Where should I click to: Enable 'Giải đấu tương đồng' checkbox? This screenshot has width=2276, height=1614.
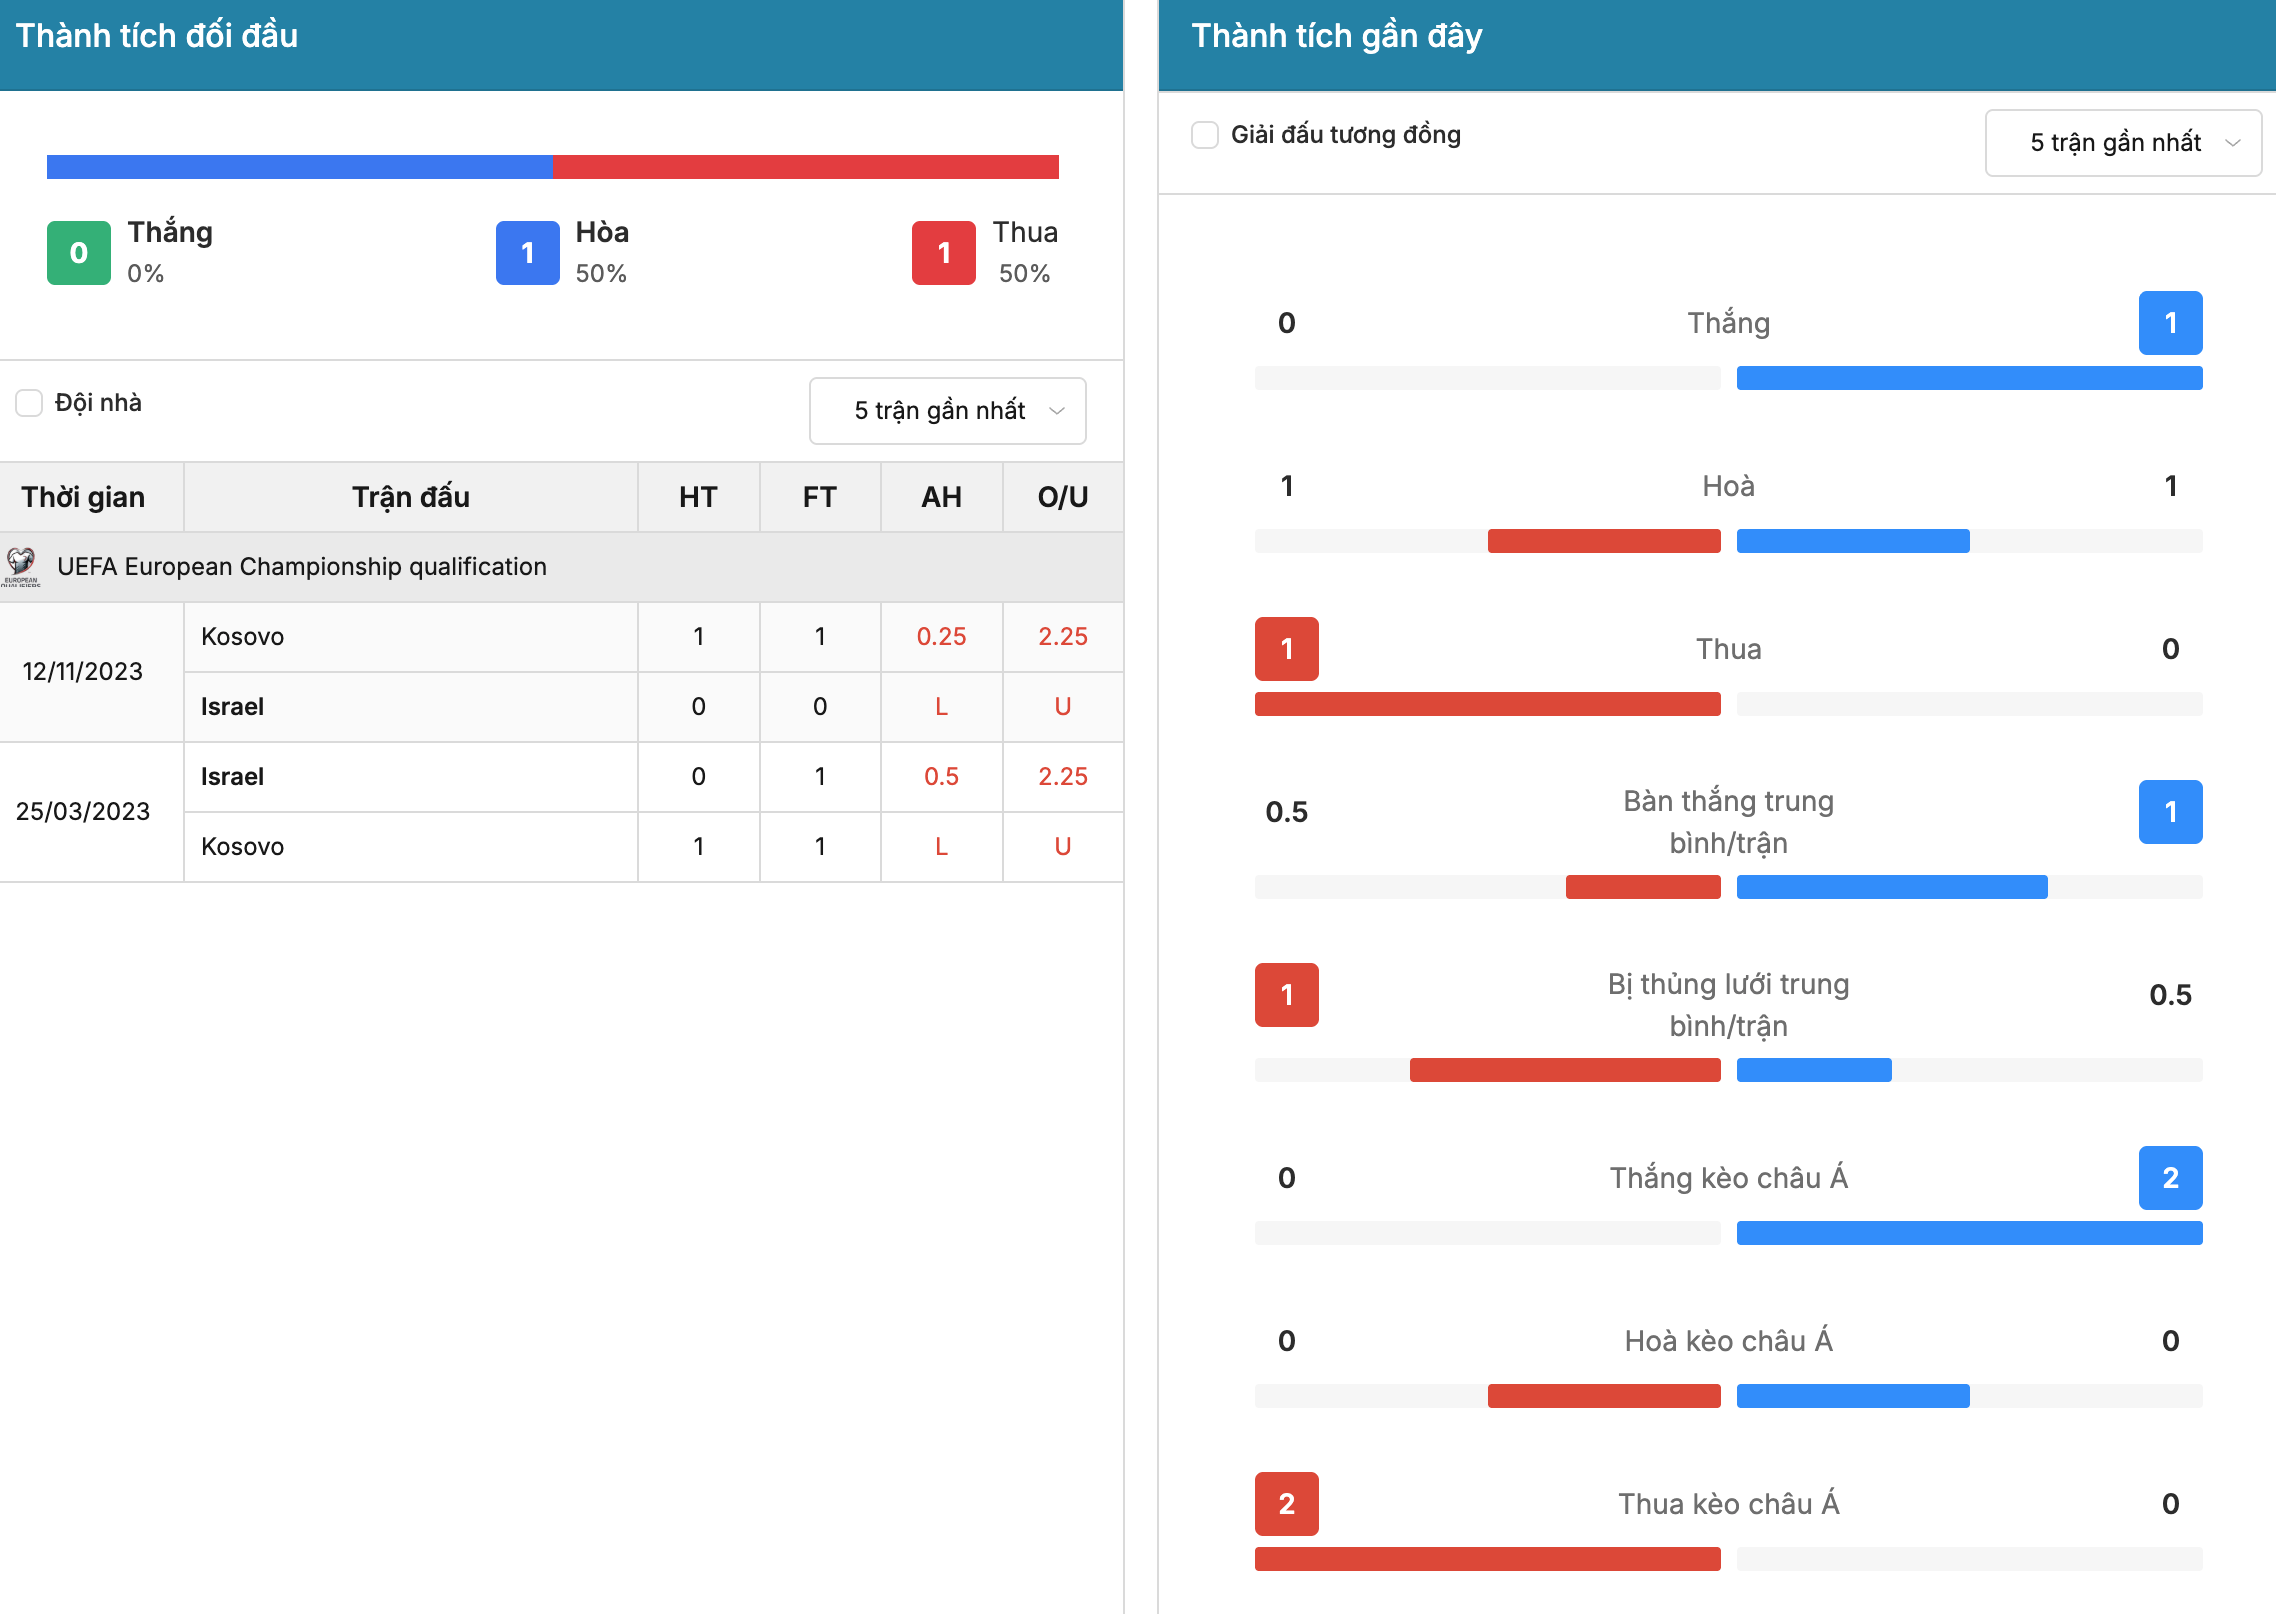1205,135
